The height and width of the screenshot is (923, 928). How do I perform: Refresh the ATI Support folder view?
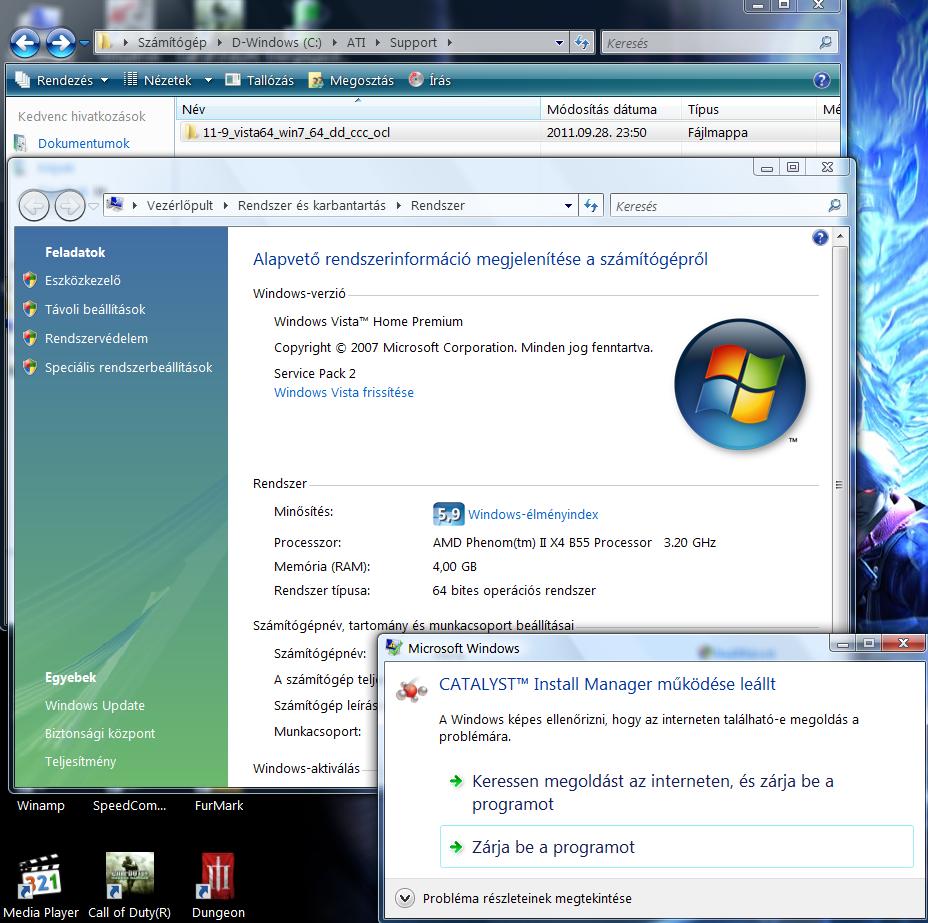point(582,43)
